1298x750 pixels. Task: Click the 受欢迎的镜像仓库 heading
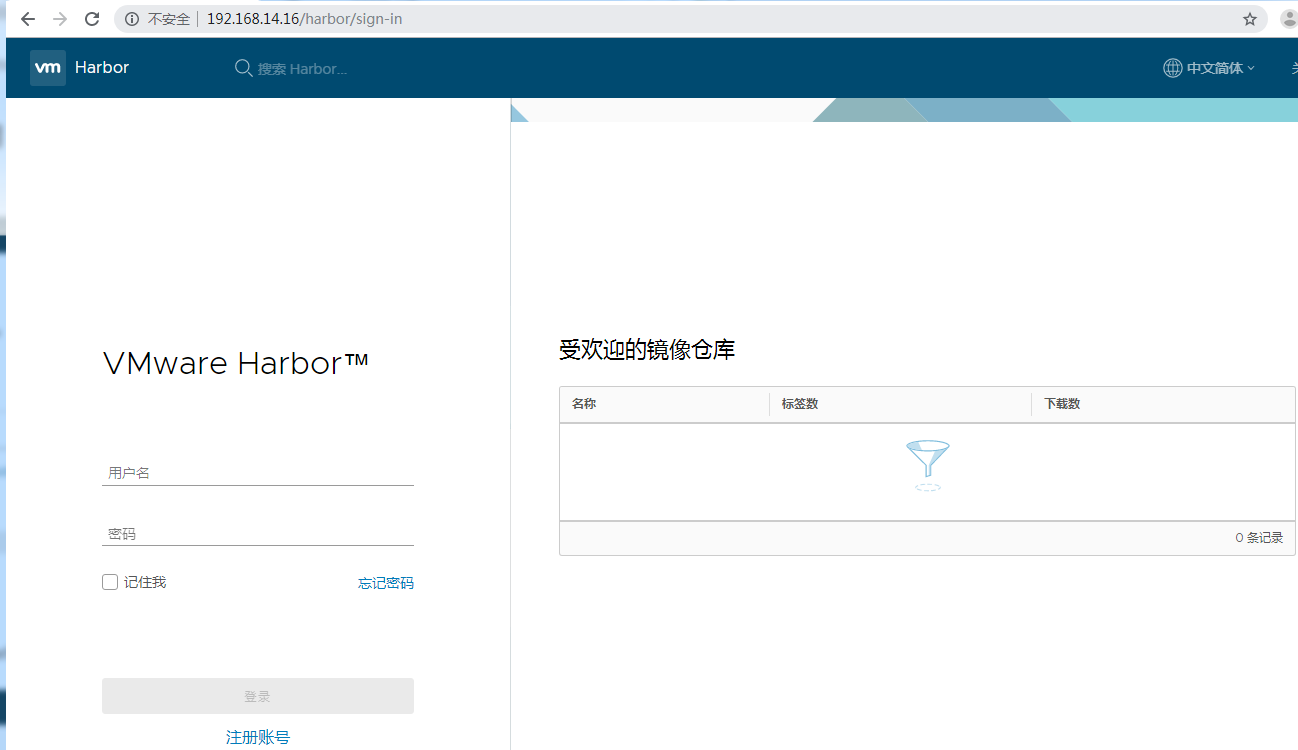pyautogui.click(x=647, y=350)
